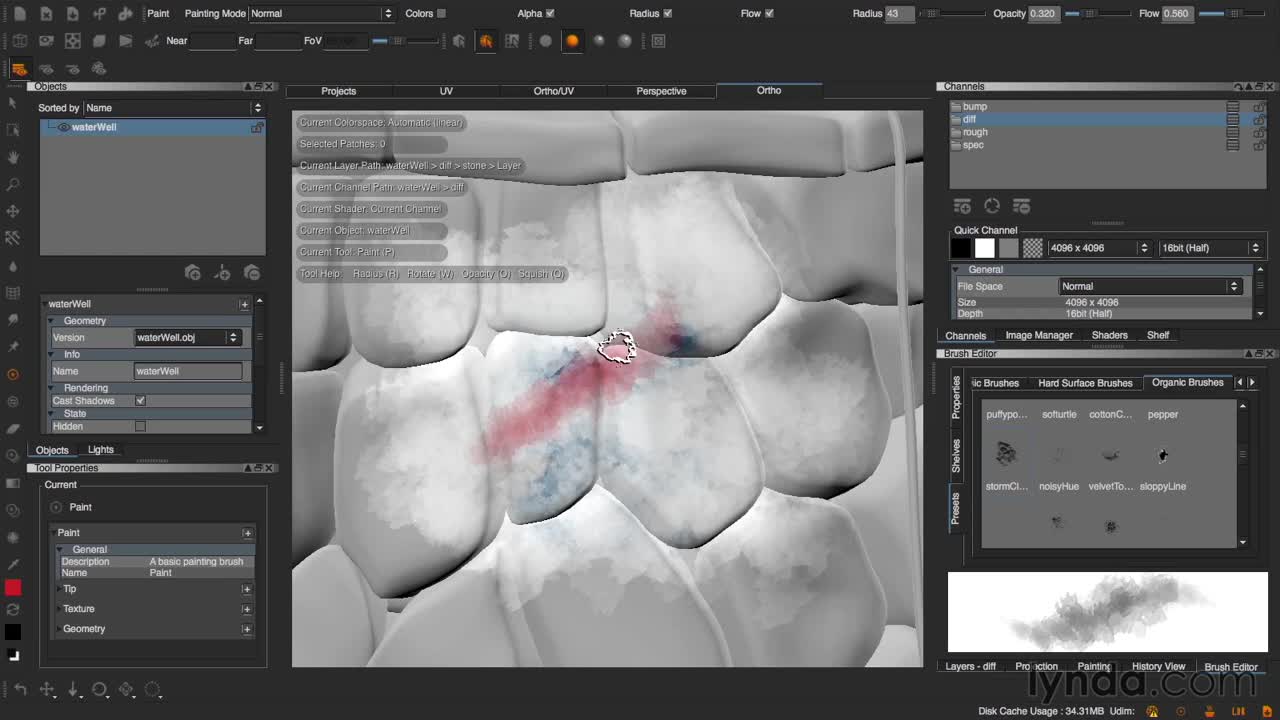Select the red foreground color swatch
The image size is (1280, 720).
13,588
